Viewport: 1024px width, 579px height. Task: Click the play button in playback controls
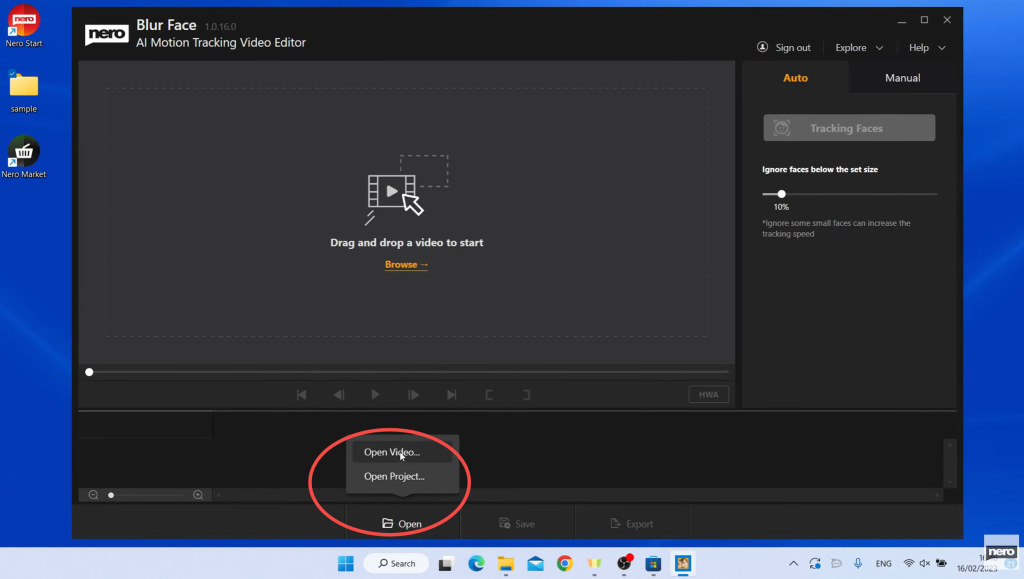[375, 395]
